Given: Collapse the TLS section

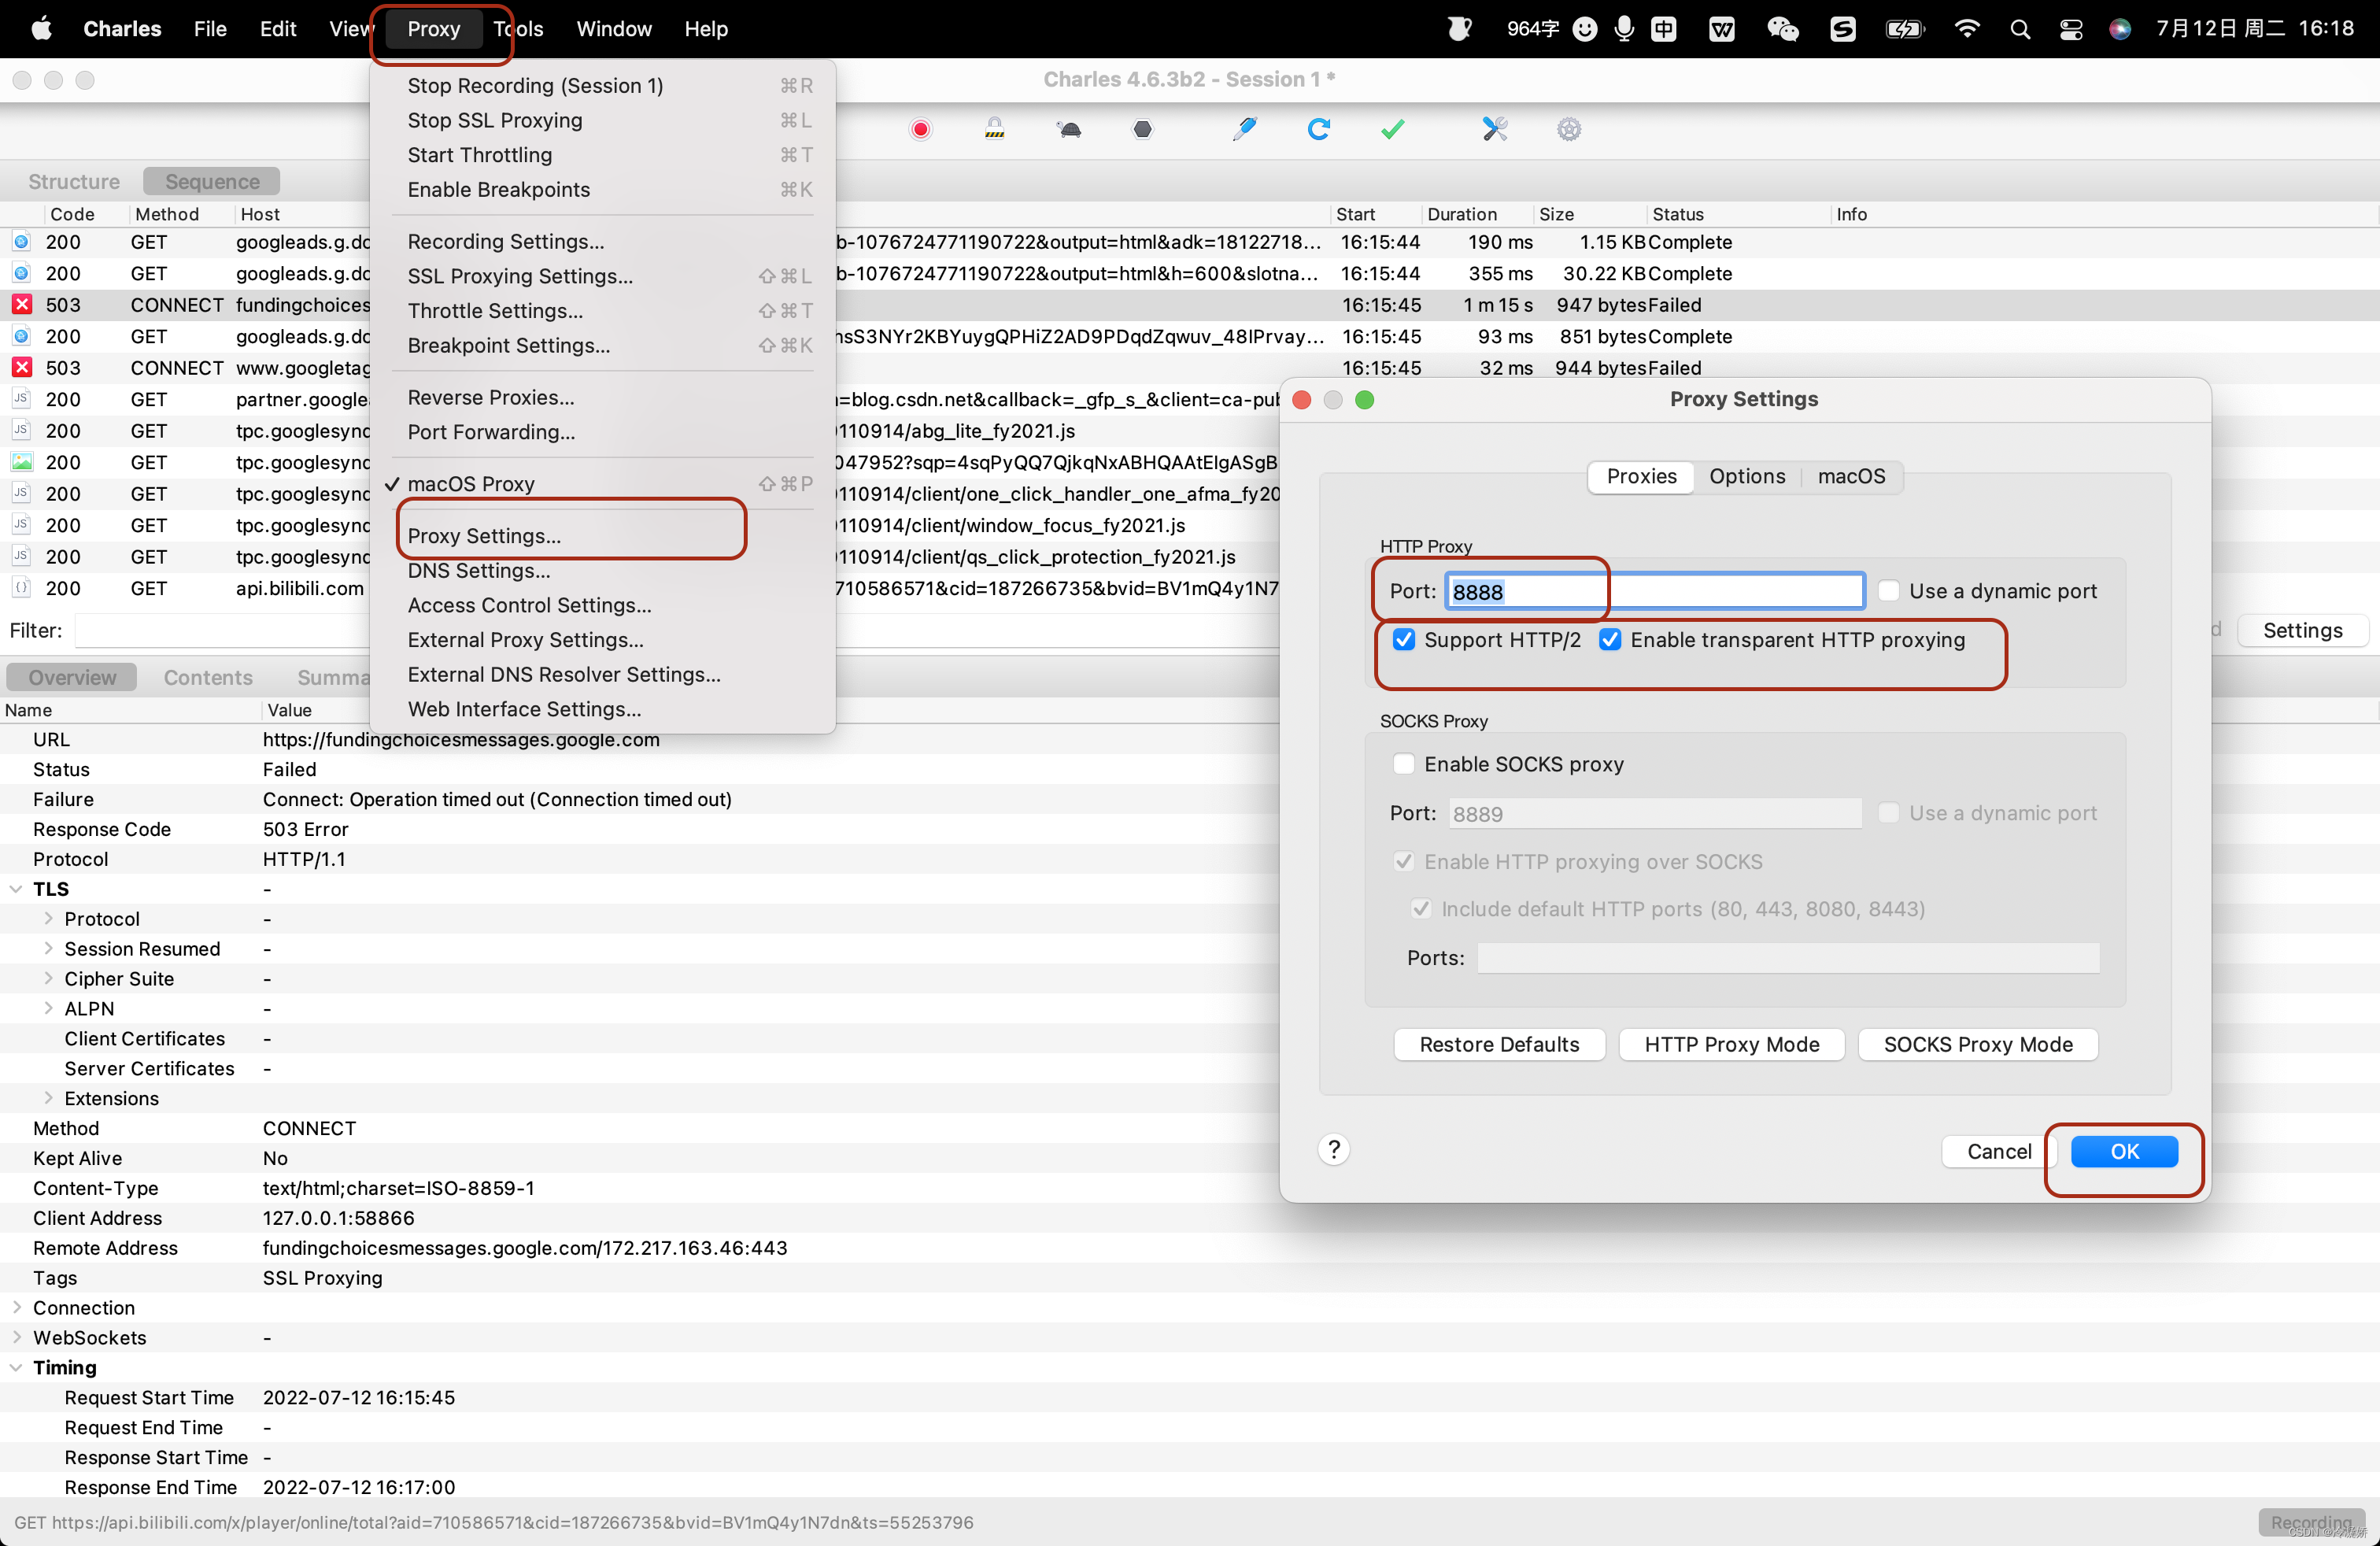Looking at the screenshot, I should [x=16, y=889].
